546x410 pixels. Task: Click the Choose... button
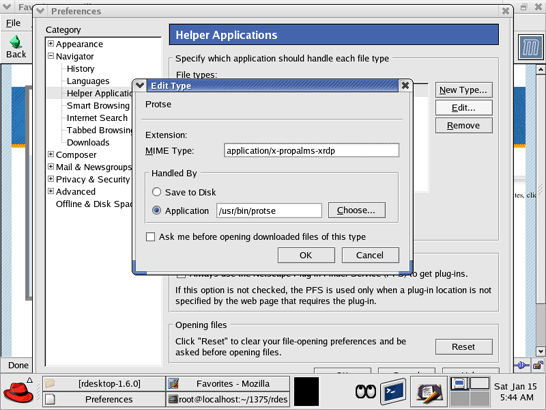(x=357, y=210)
